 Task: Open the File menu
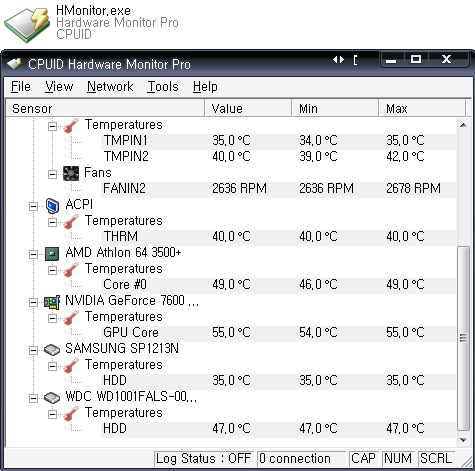coord(21,87)
